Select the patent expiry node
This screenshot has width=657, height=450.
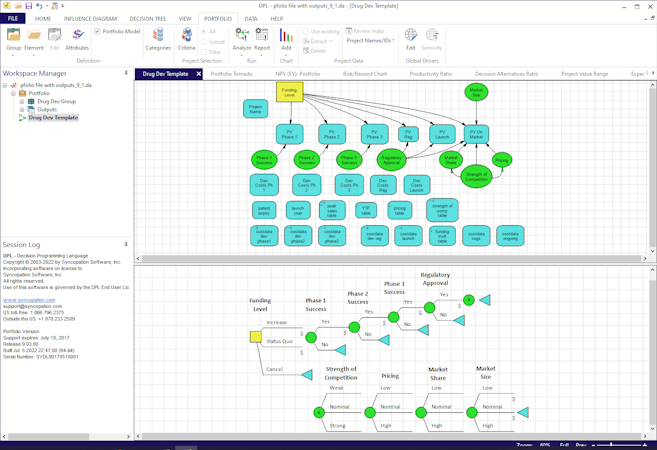click(x=264, y=210)
